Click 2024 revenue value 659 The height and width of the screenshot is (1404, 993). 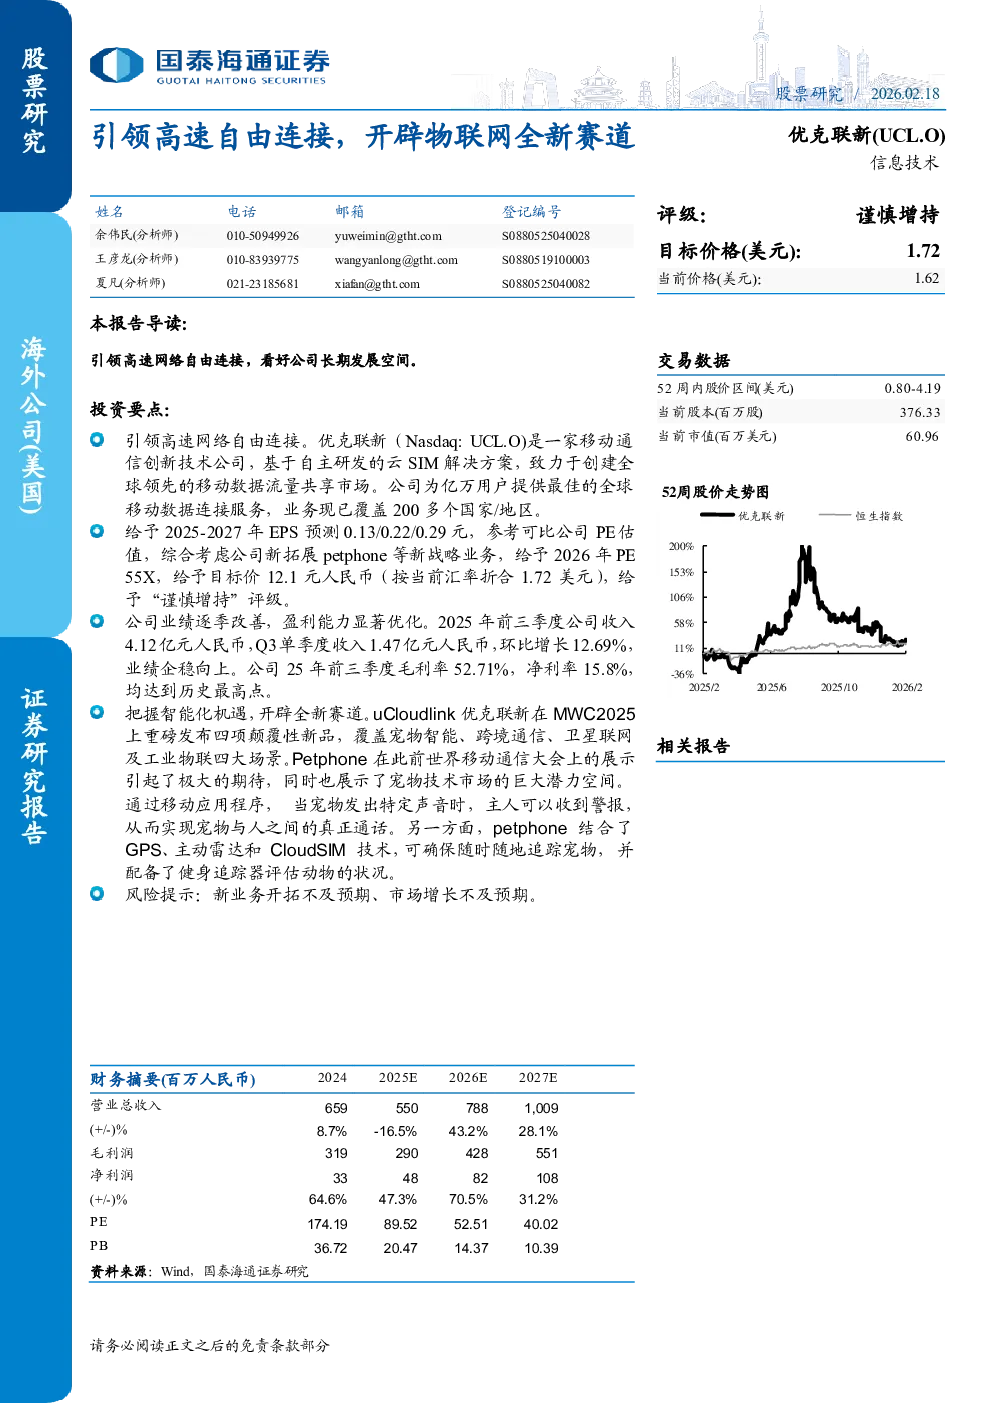(x=336, y=1108)
